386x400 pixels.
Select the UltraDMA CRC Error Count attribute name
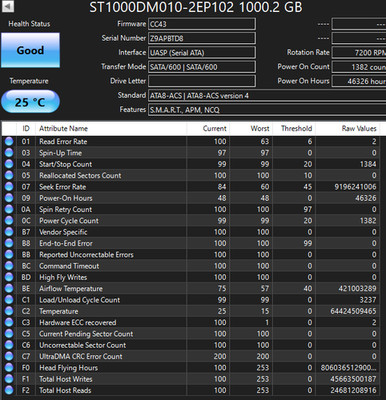click(x=81, y=357)
